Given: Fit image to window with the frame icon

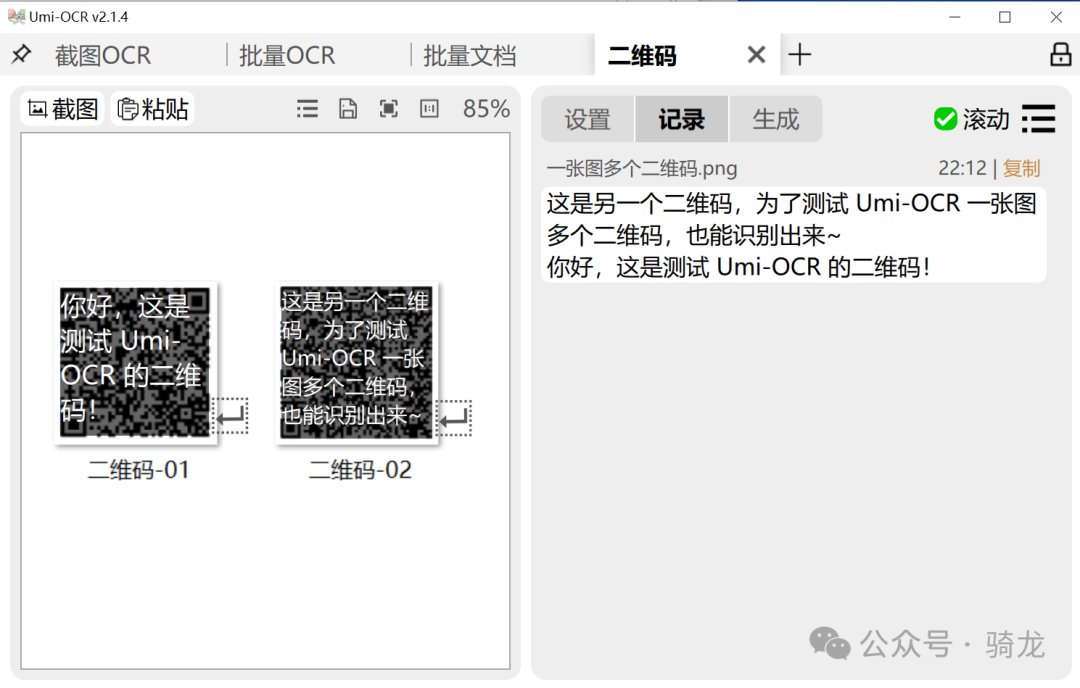Looking at the screenshot, I should [x=388, y=109].
